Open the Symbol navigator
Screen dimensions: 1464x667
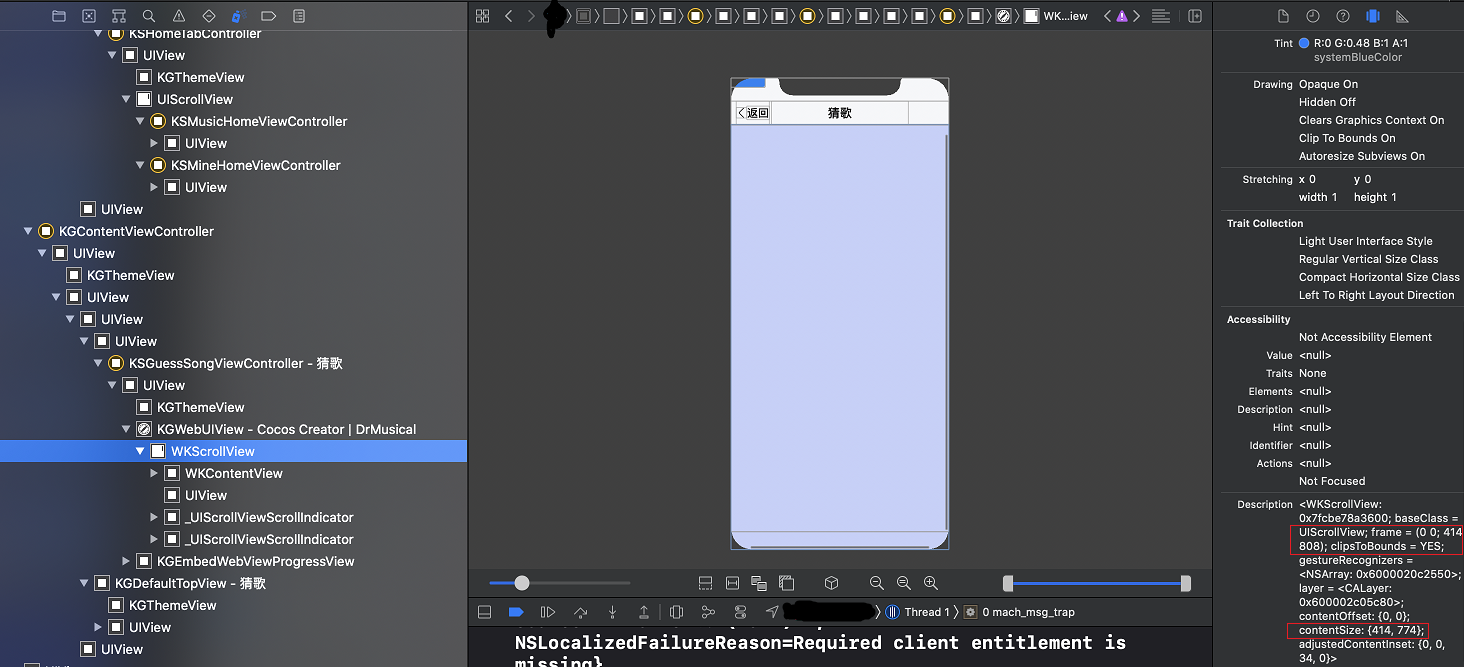coord(119,16)
